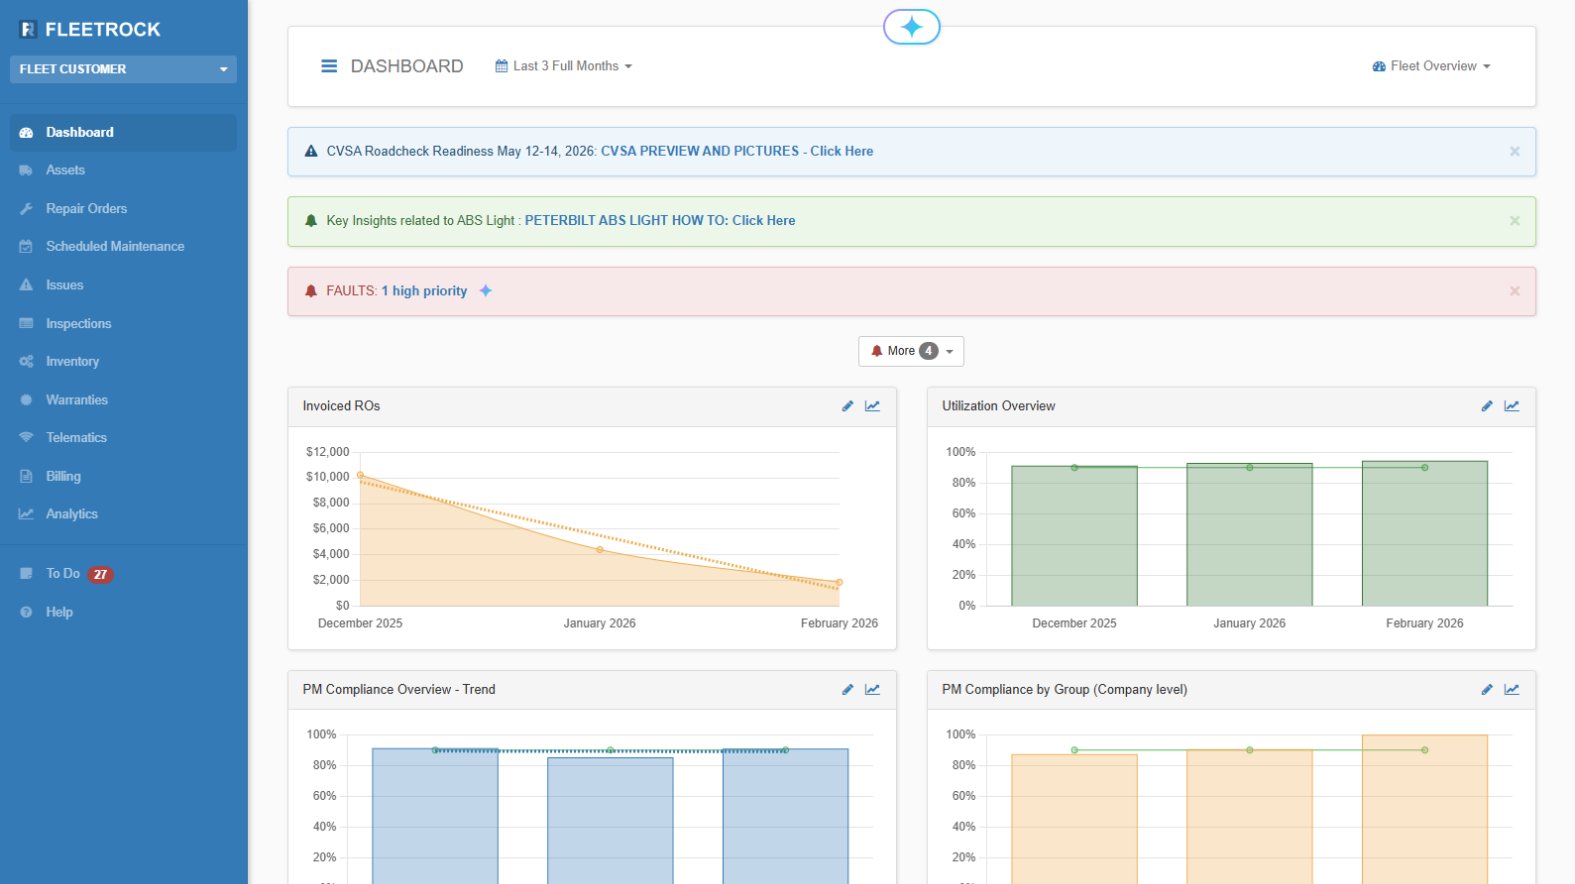Click the Analytics chart icon

click(x=26, y=514)
